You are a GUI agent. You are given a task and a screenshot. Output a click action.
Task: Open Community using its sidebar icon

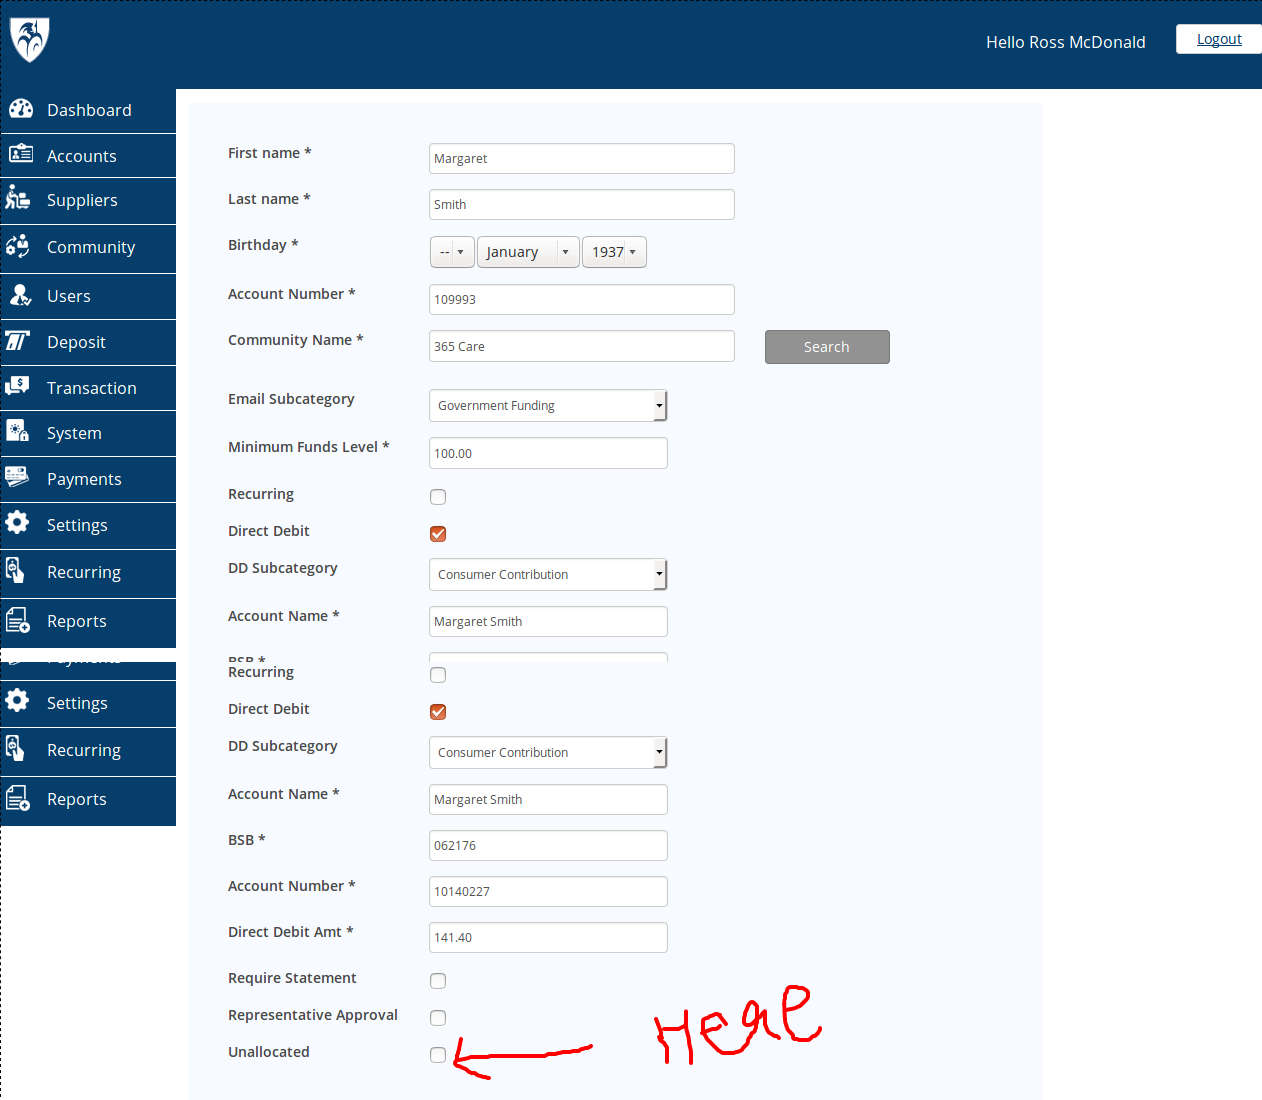coord(18,246)
